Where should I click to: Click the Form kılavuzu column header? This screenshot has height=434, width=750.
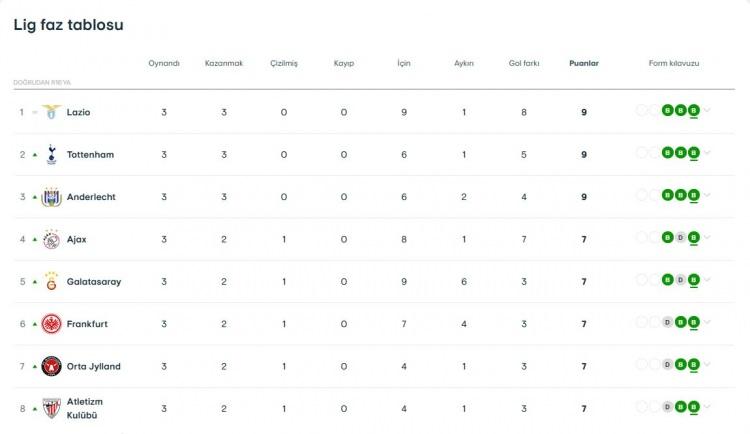[x=673, y=63]
